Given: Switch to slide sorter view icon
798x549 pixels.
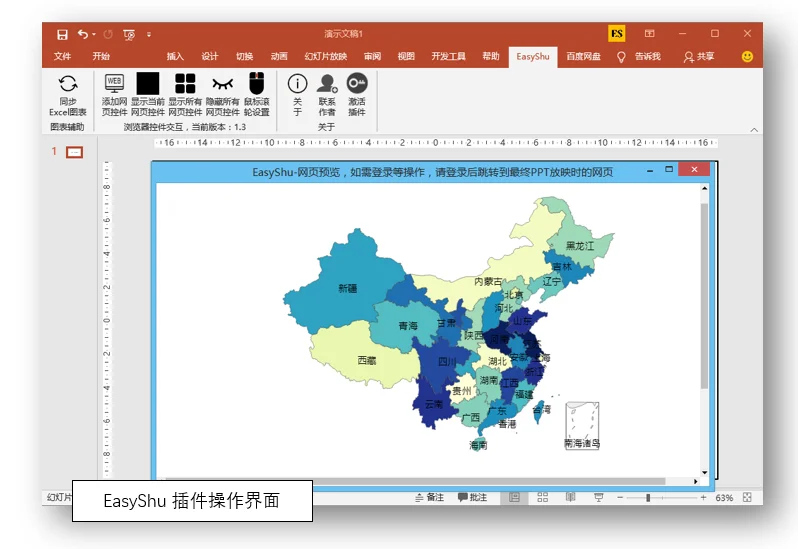Looking at the screenshot, I should [x=543, y=497].
